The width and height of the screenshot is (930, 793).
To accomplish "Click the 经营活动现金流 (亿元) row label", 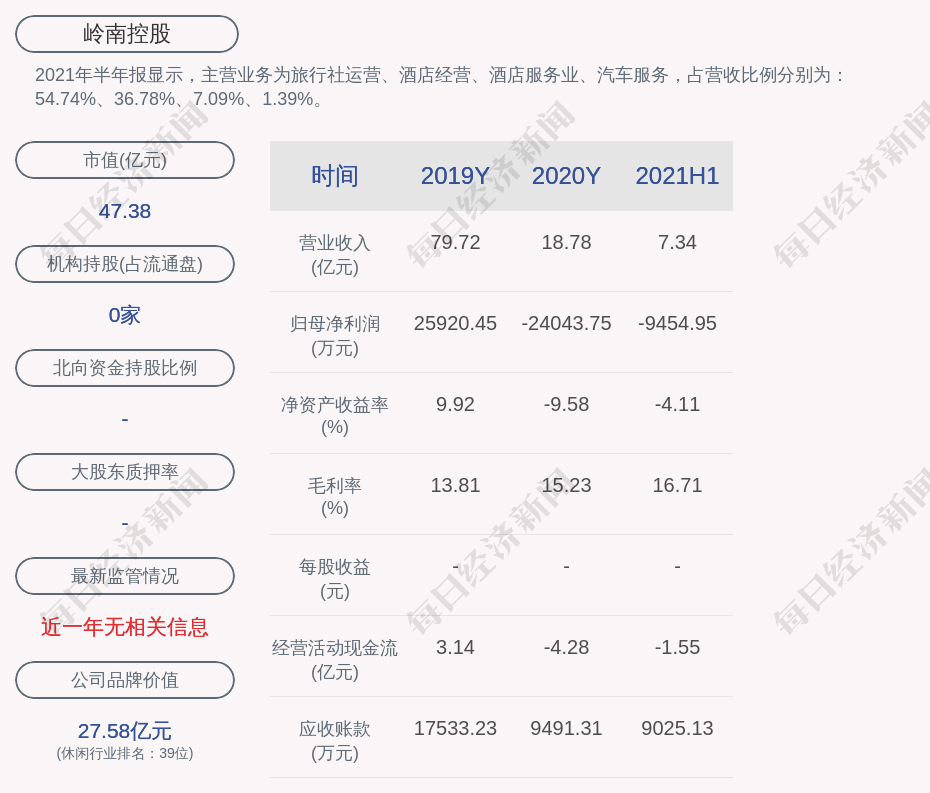I will point(335,660).
